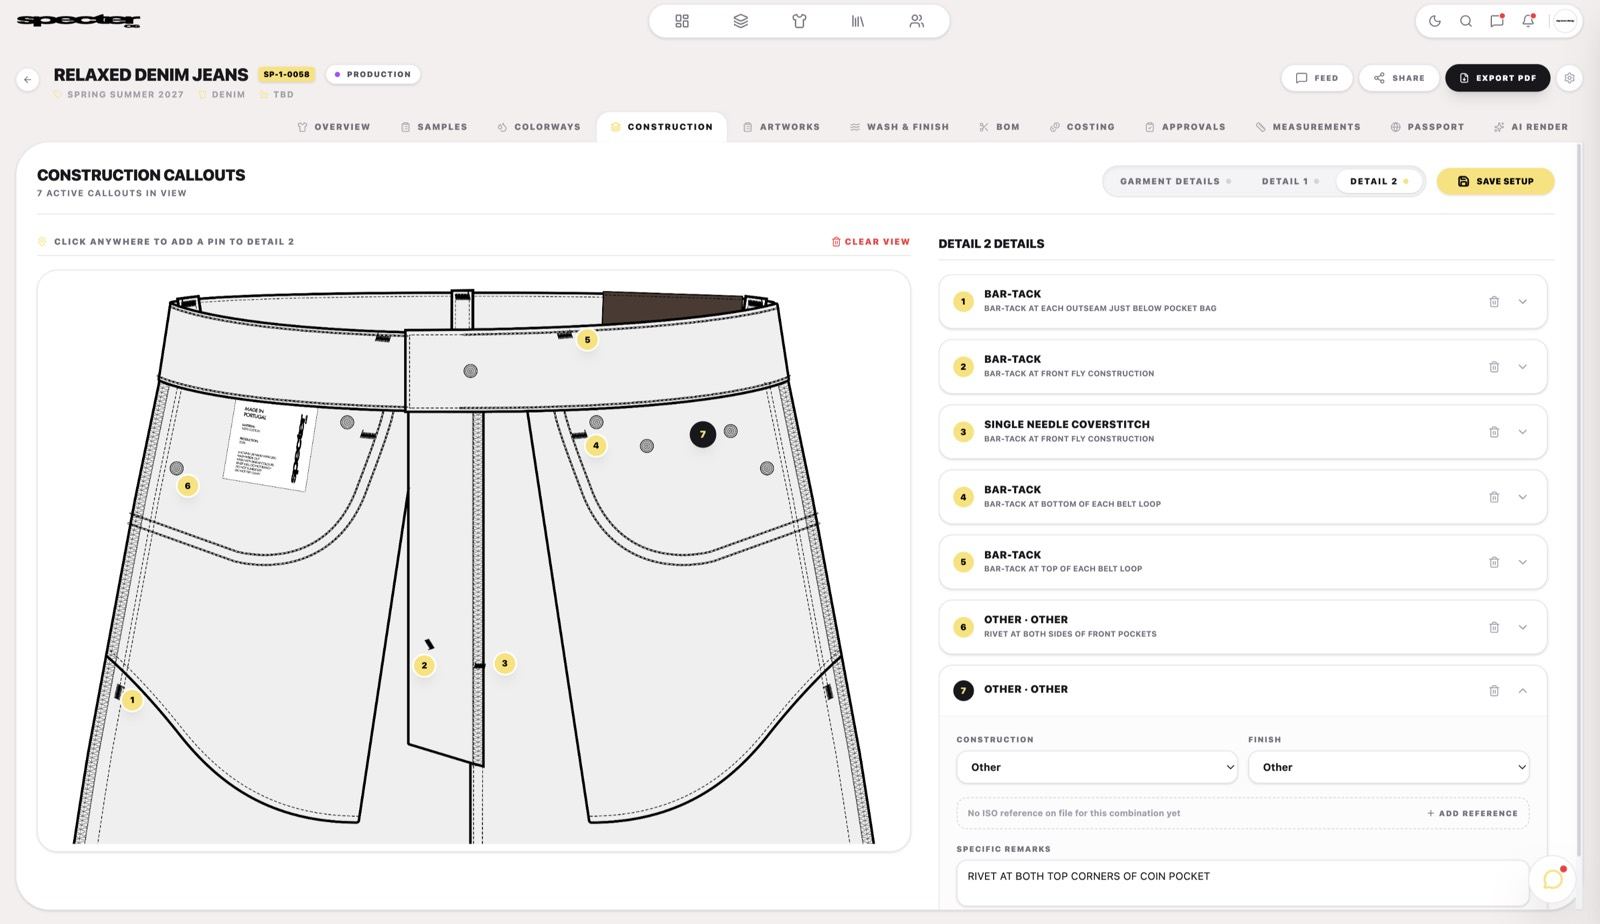Click Clear View link

tap(871, 242)
